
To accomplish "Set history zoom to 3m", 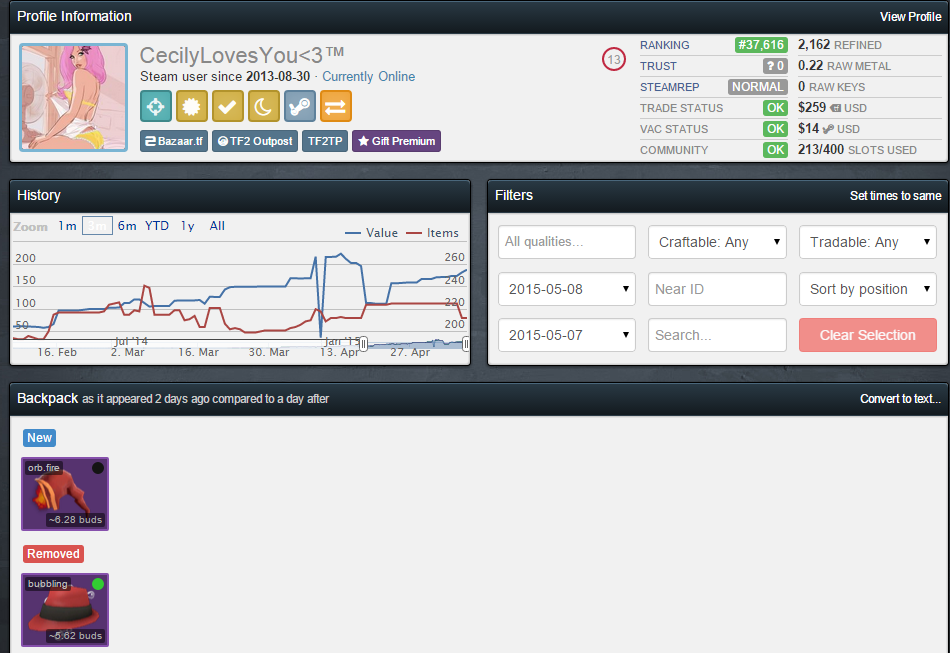I will pyautogui.click(x=97, y=226).
